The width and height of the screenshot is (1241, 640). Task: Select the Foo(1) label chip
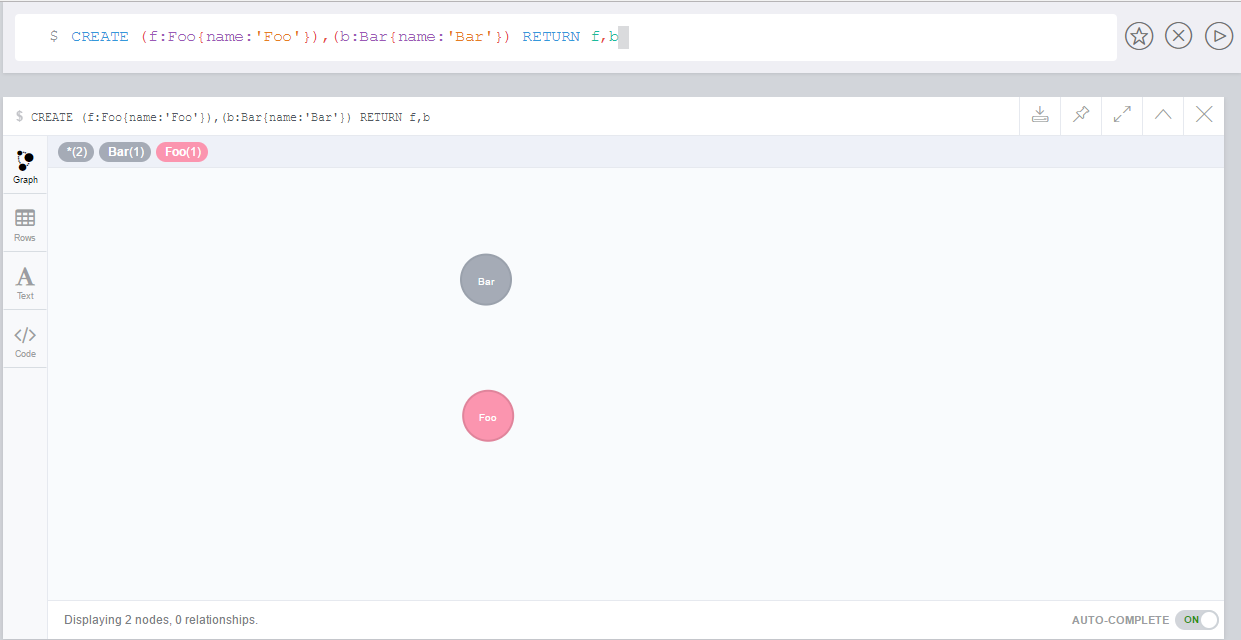181,151
